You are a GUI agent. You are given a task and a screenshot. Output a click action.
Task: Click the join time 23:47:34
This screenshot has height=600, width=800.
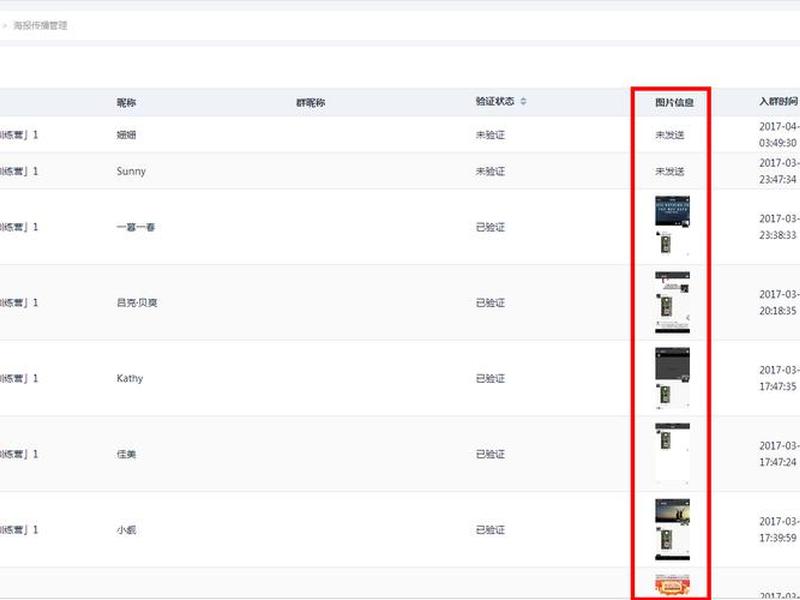coord(778,179)
